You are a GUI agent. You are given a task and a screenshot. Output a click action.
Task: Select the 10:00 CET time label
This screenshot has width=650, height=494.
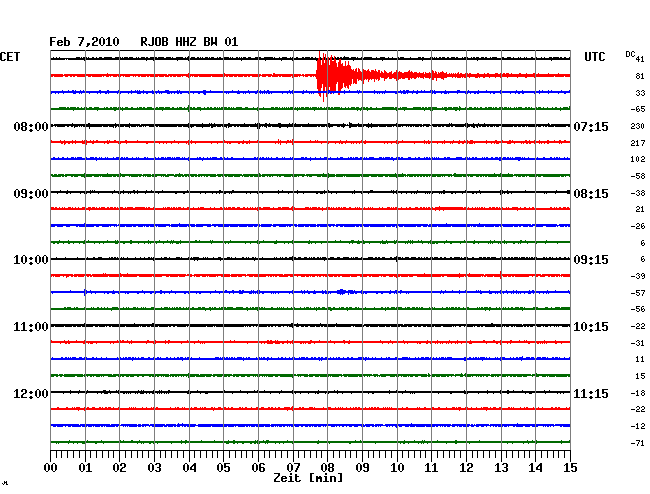pyautogui.click(x=31, y=260)
